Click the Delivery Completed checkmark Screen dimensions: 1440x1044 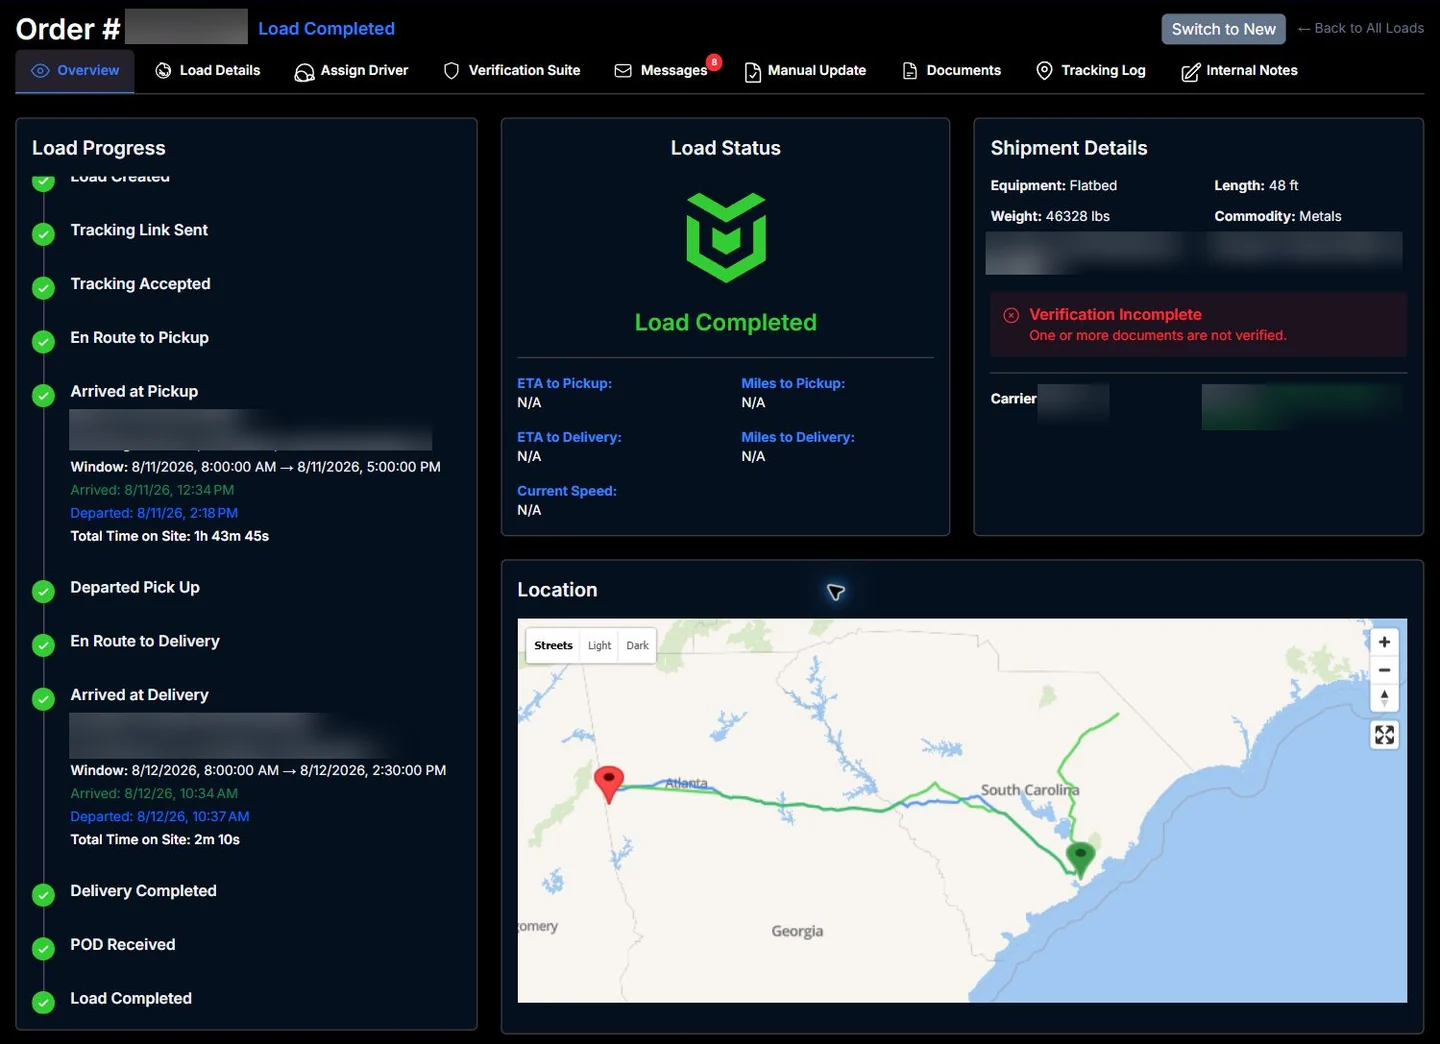[x=43, y=895]
